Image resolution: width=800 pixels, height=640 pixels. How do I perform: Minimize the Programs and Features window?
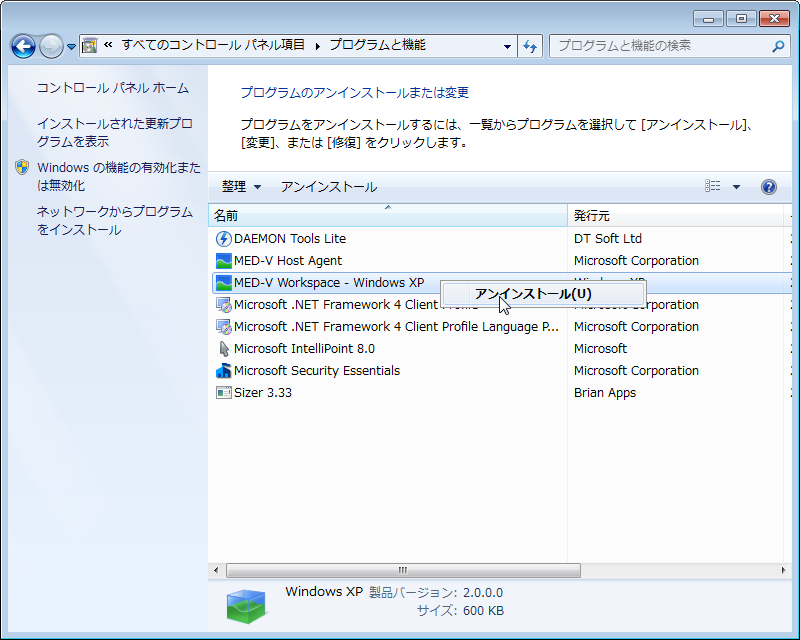(708, 19)
